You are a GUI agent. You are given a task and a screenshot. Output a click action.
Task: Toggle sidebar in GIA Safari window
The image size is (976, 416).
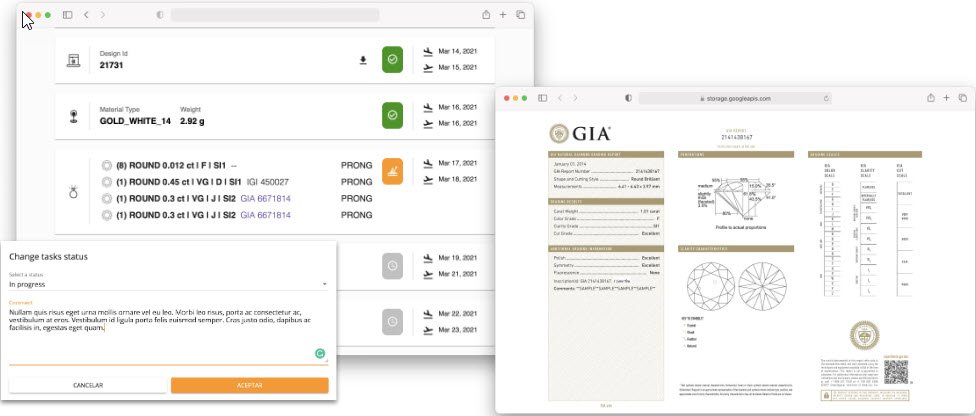click(x=543, y=98)
